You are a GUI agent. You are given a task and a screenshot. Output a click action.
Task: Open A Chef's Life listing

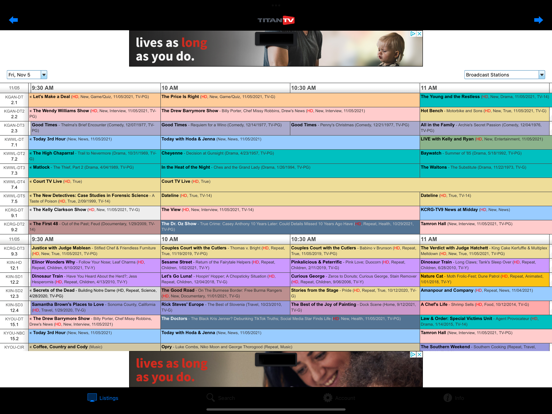pos(484,308)
